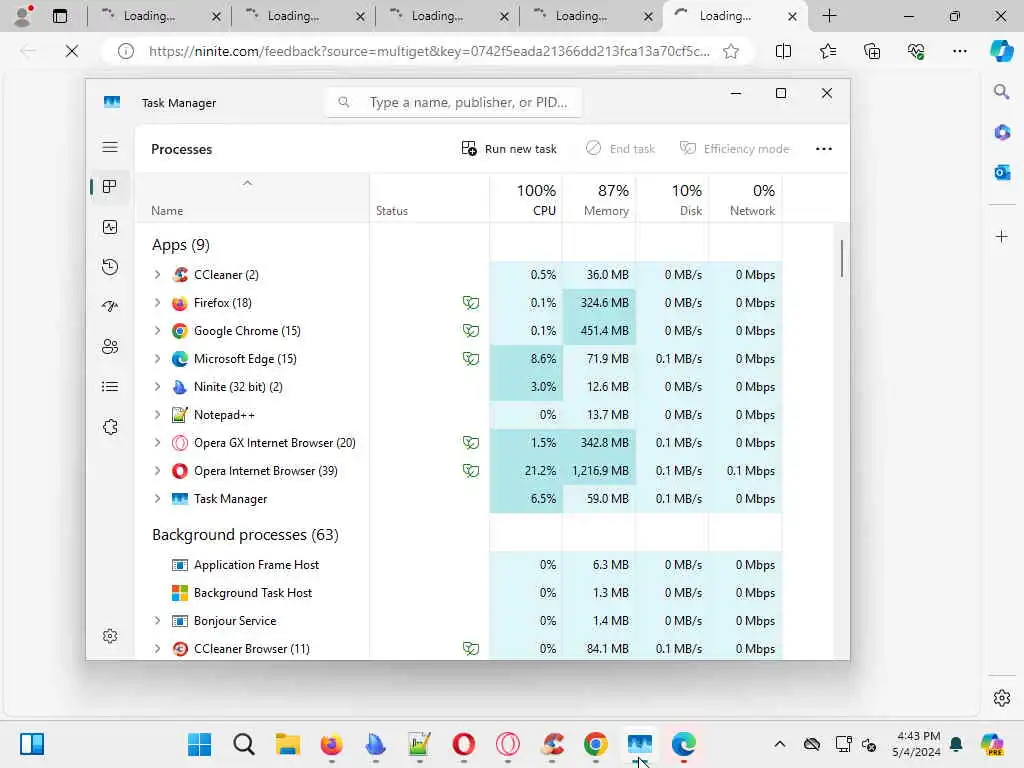Click Opera Internet Browser efficiency leaf icon
Viewport: 1024px width, 768px height.
pyautogui.click(x=471, y=471)
